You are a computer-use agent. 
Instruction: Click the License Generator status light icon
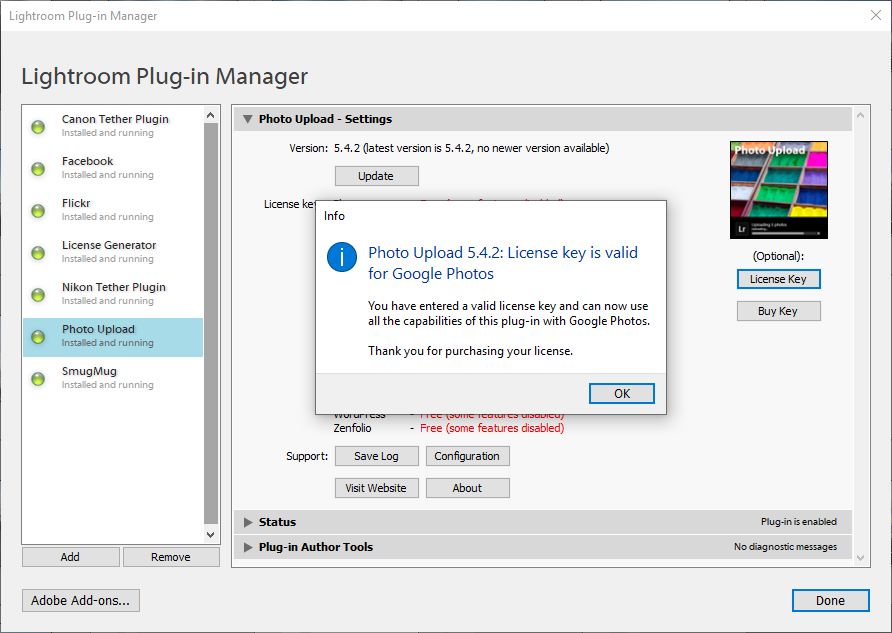(39, 253)
